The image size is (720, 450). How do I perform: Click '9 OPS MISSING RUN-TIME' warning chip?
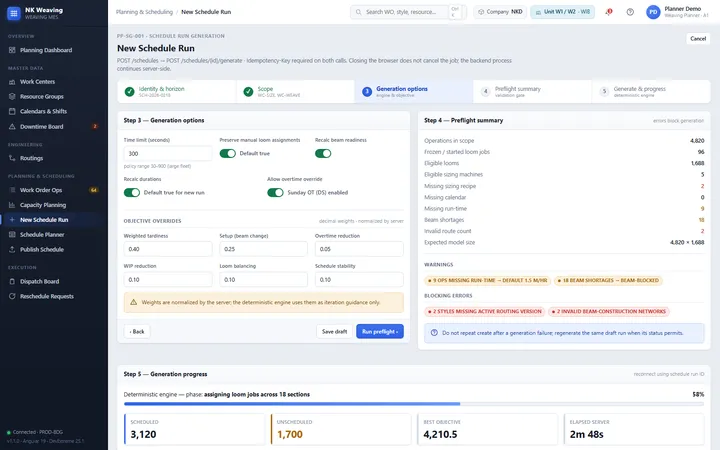click(487, 280)
